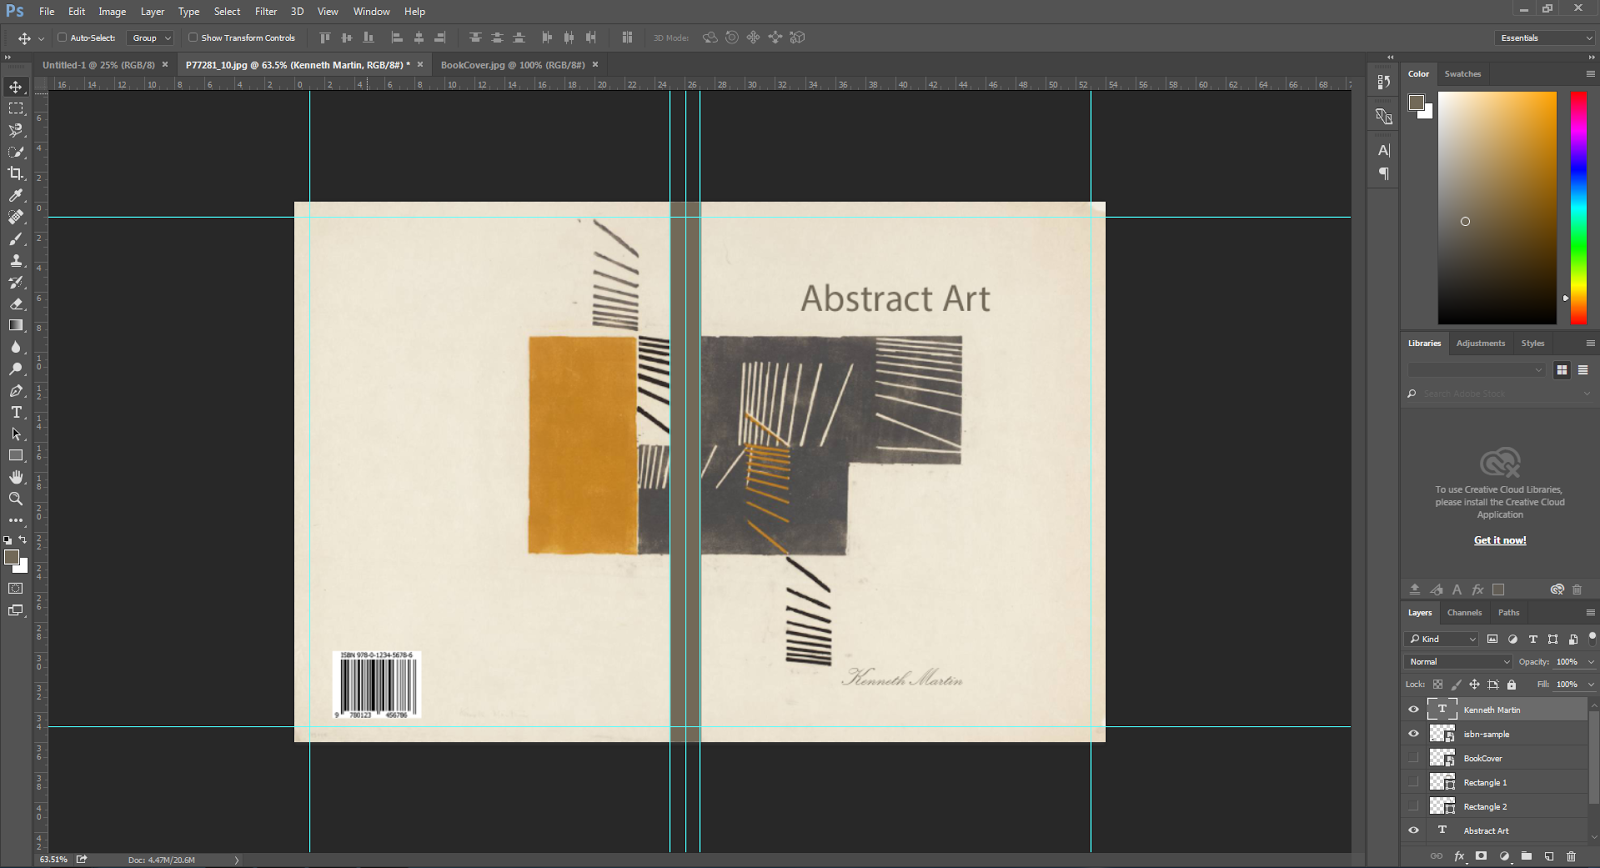Screen dimensions: 1600x868
Task: Create a new layer from Layers panel
Action: (x=1549, y=856)
